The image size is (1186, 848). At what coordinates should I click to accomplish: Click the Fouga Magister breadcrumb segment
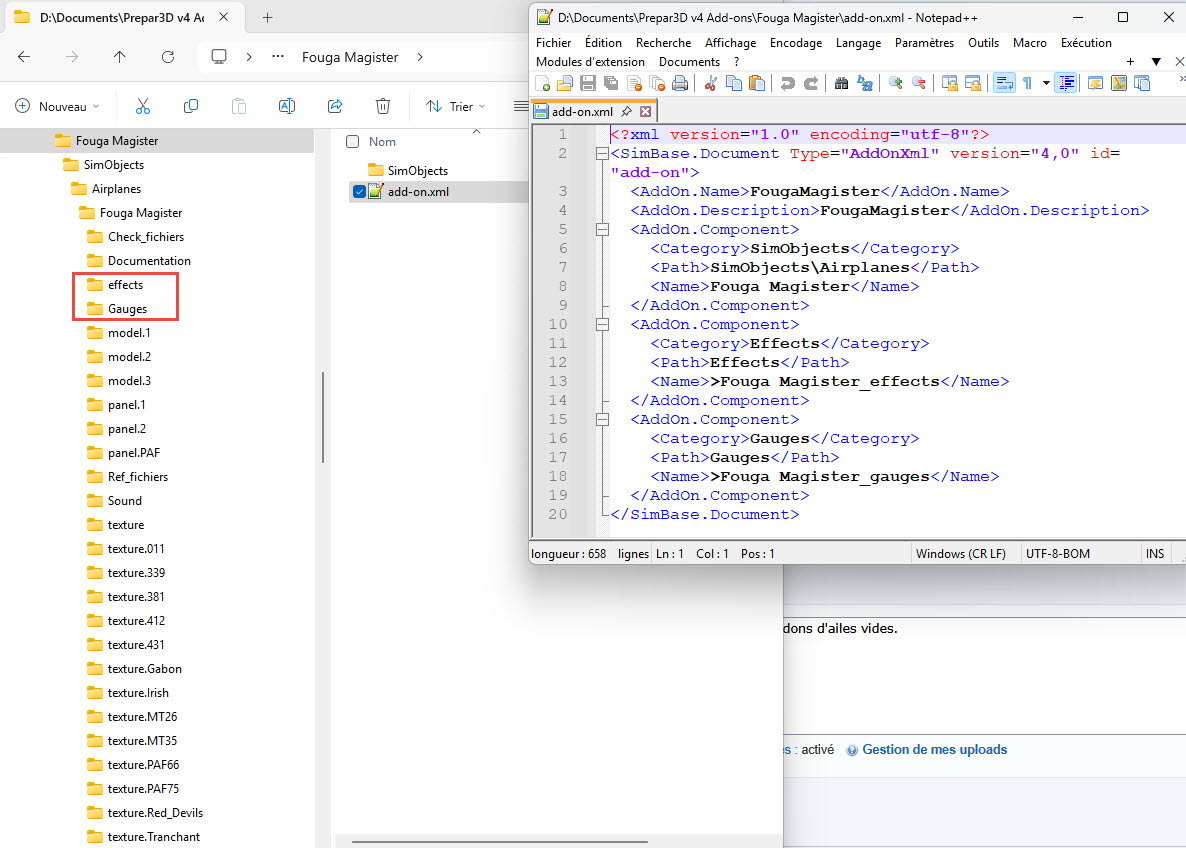[350, 57]
